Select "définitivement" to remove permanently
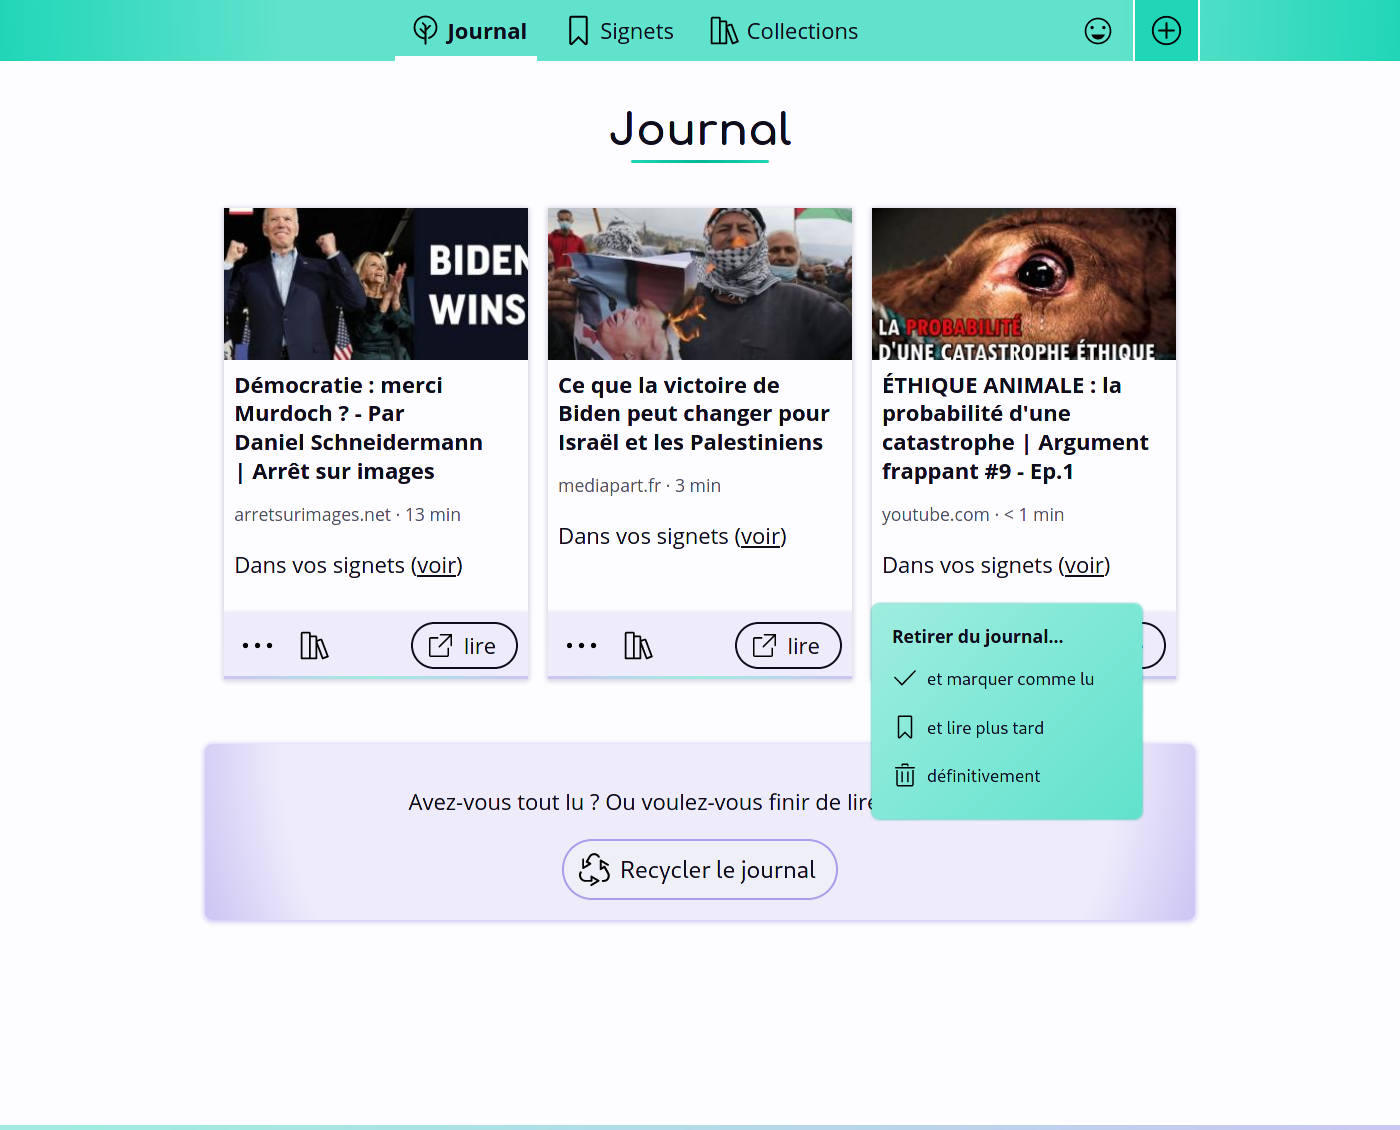 (984, 775)
